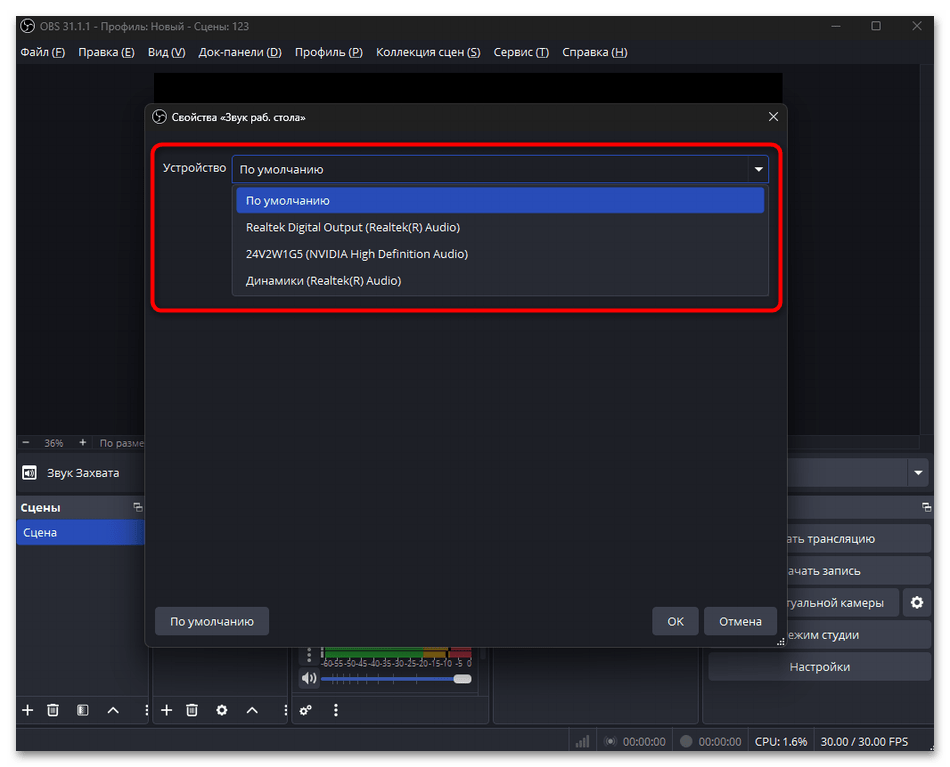Open the Профиль menu
Screen dimensions: 950x767
[x=328, y=52]
